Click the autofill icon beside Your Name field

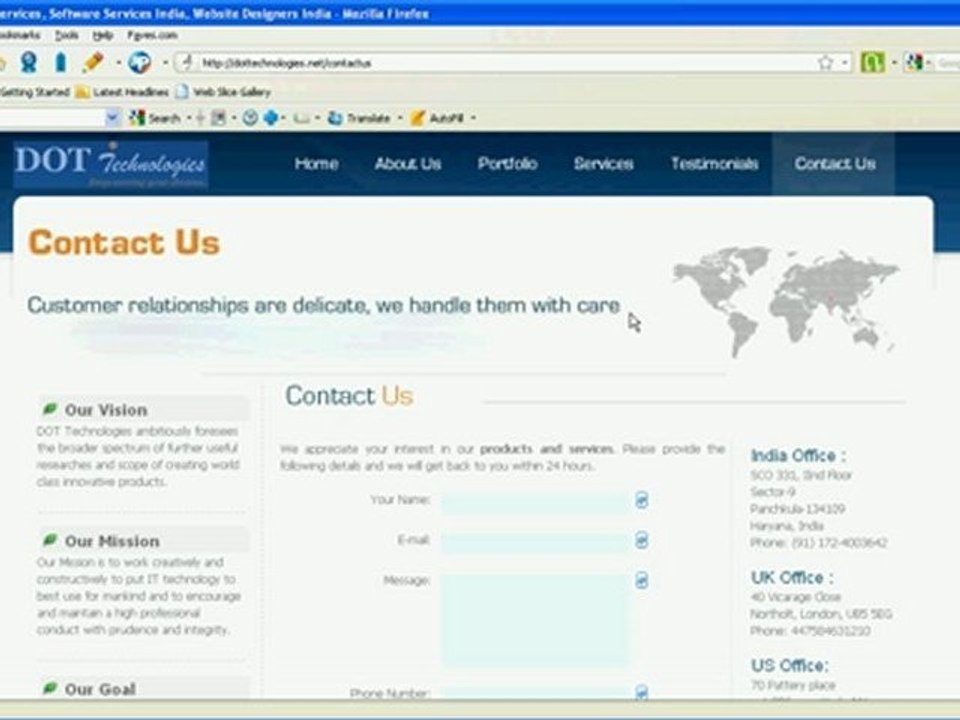click(641, 500)
